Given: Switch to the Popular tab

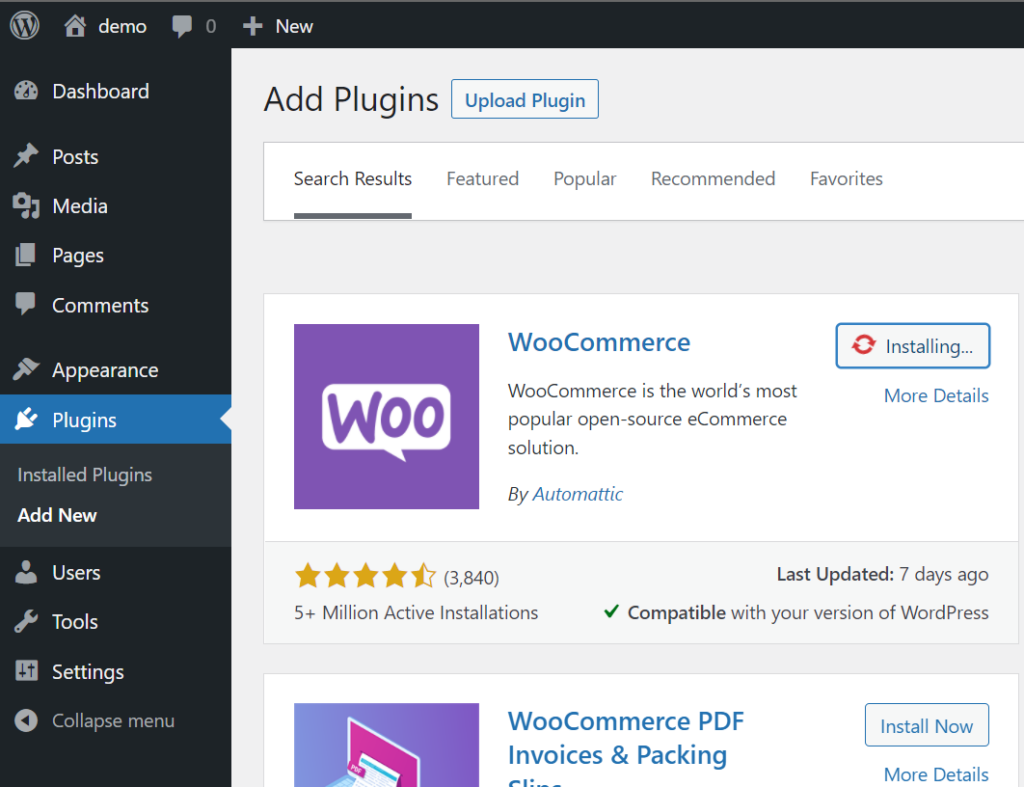Looking at the screenshot, I should point(584,179).
